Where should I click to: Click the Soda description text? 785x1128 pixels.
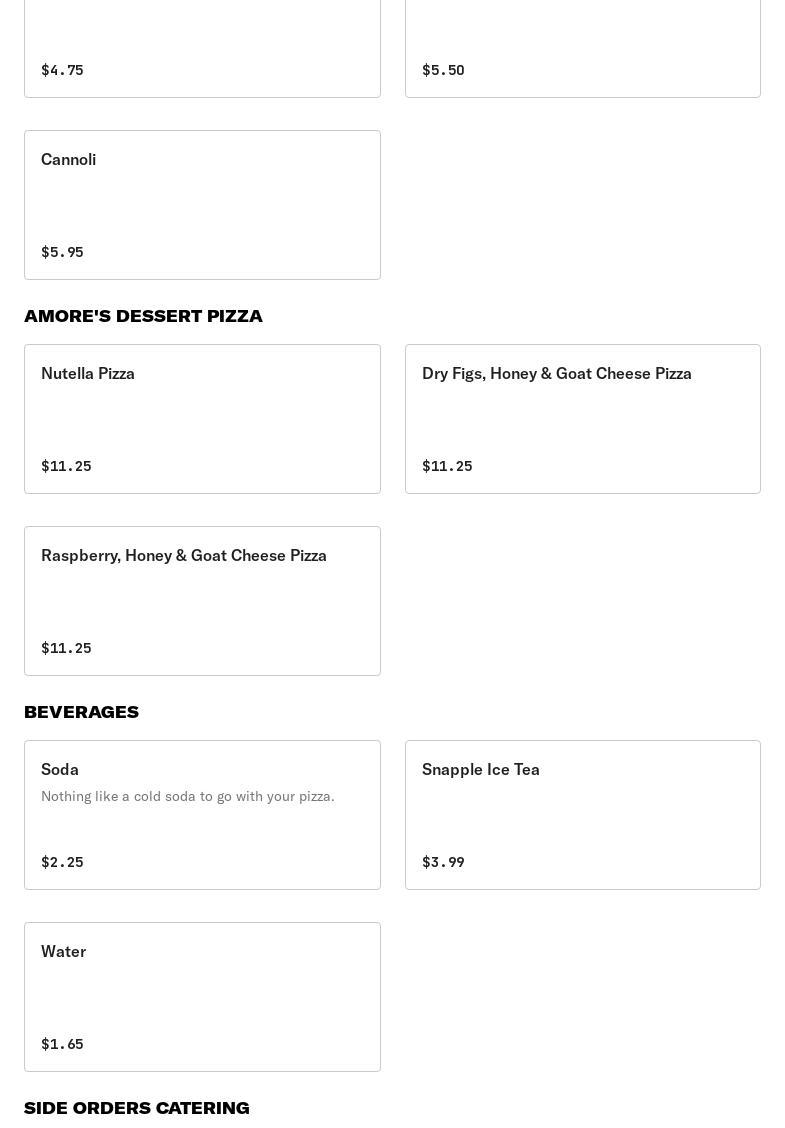click(188, 796)
